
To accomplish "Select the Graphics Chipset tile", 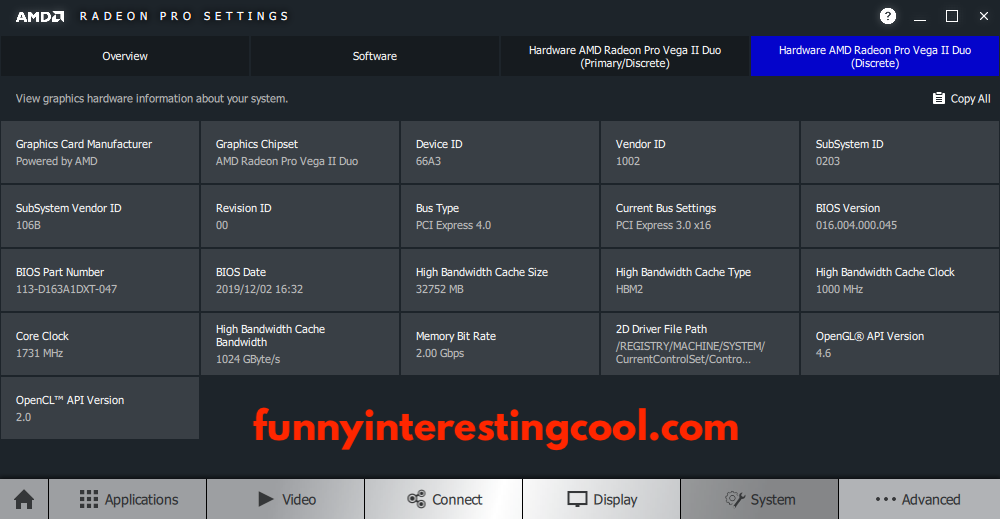I will coord(300,152).
